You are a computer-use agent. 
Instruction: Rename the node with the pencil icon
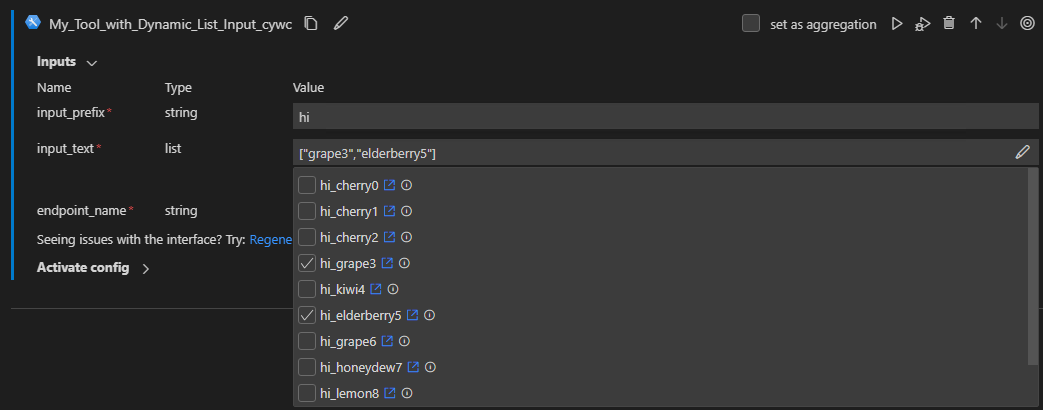(x=340, y=24)
